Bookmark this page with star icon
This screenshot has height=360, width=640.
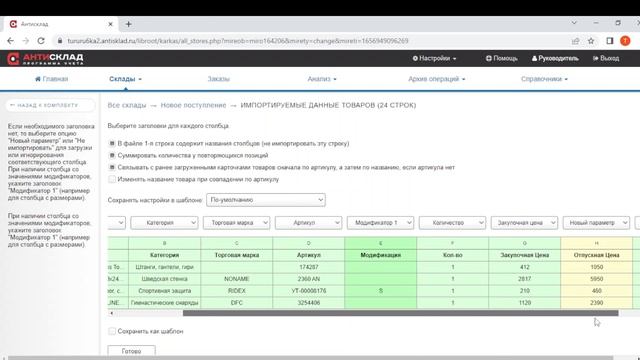coord(591,41)
